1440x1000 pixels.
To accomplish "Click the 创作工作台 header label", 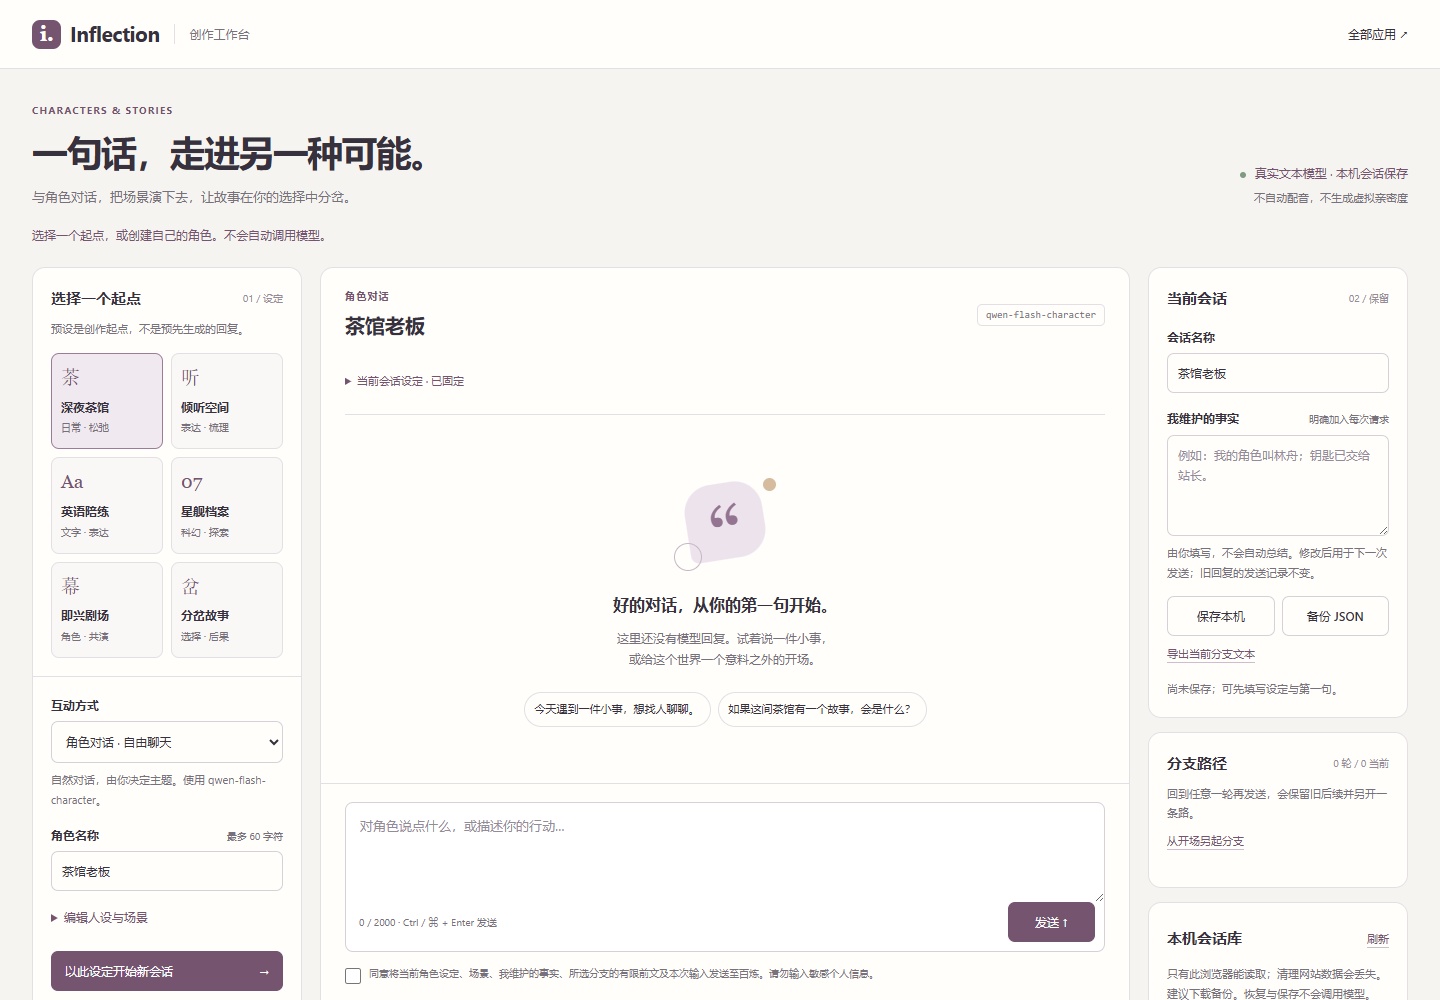I will 219,34.
